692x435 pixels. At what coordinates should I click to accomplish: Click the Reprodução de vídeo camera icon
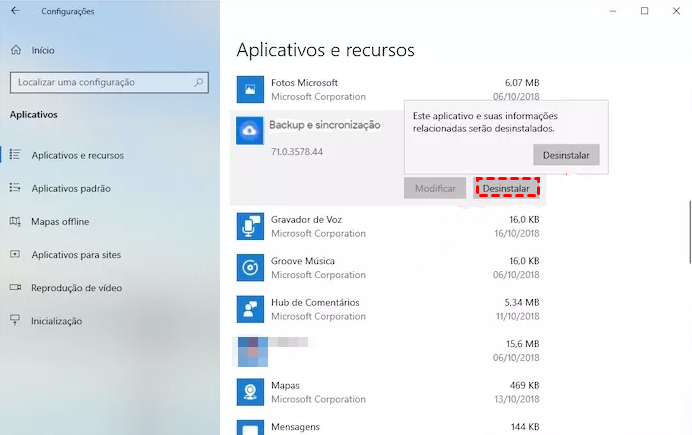15,287
